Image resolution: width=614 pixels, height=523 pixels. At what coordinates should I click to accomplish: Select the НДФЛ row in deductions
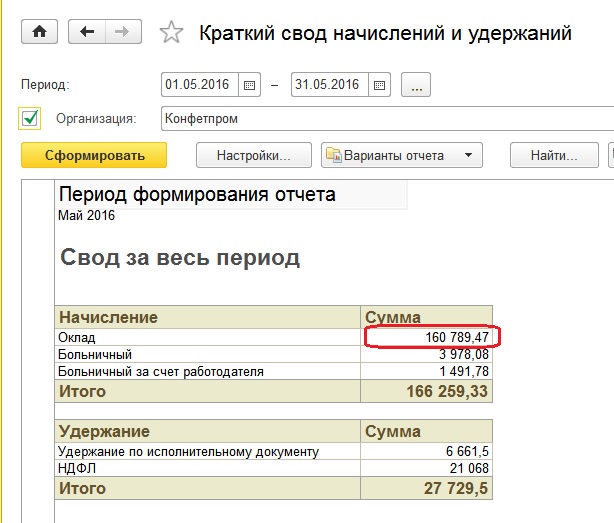[274, 468]
